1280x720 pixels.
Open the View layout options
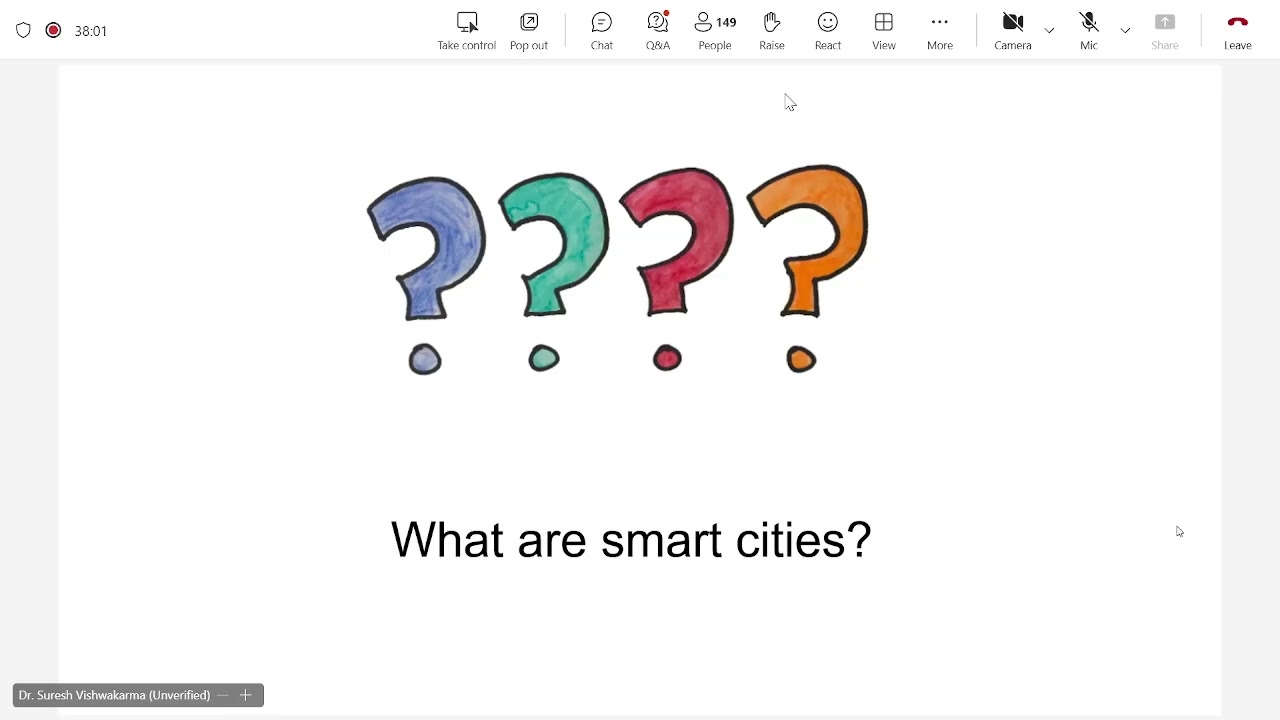tap(884, 31)
